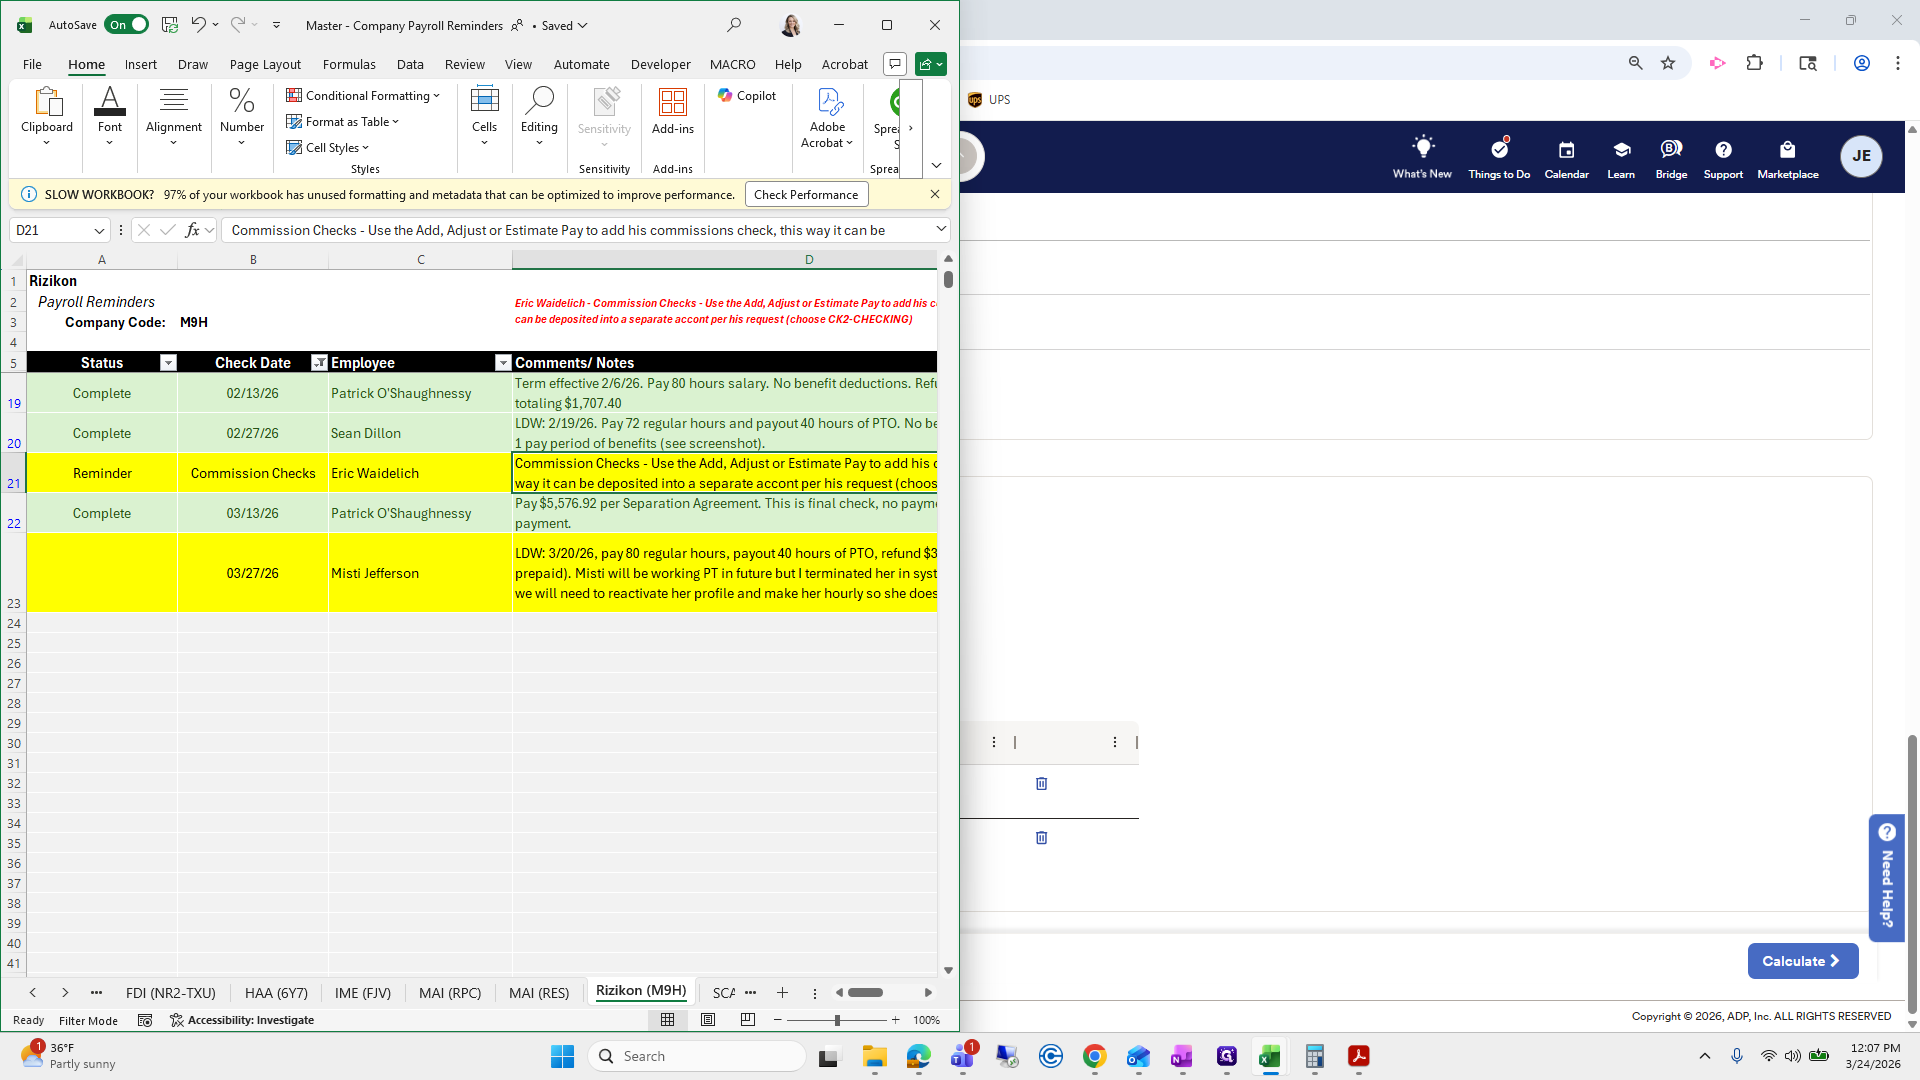Open the MAI (RPC) sheet tab
1920x1080 pixels.
coord(450,993)
